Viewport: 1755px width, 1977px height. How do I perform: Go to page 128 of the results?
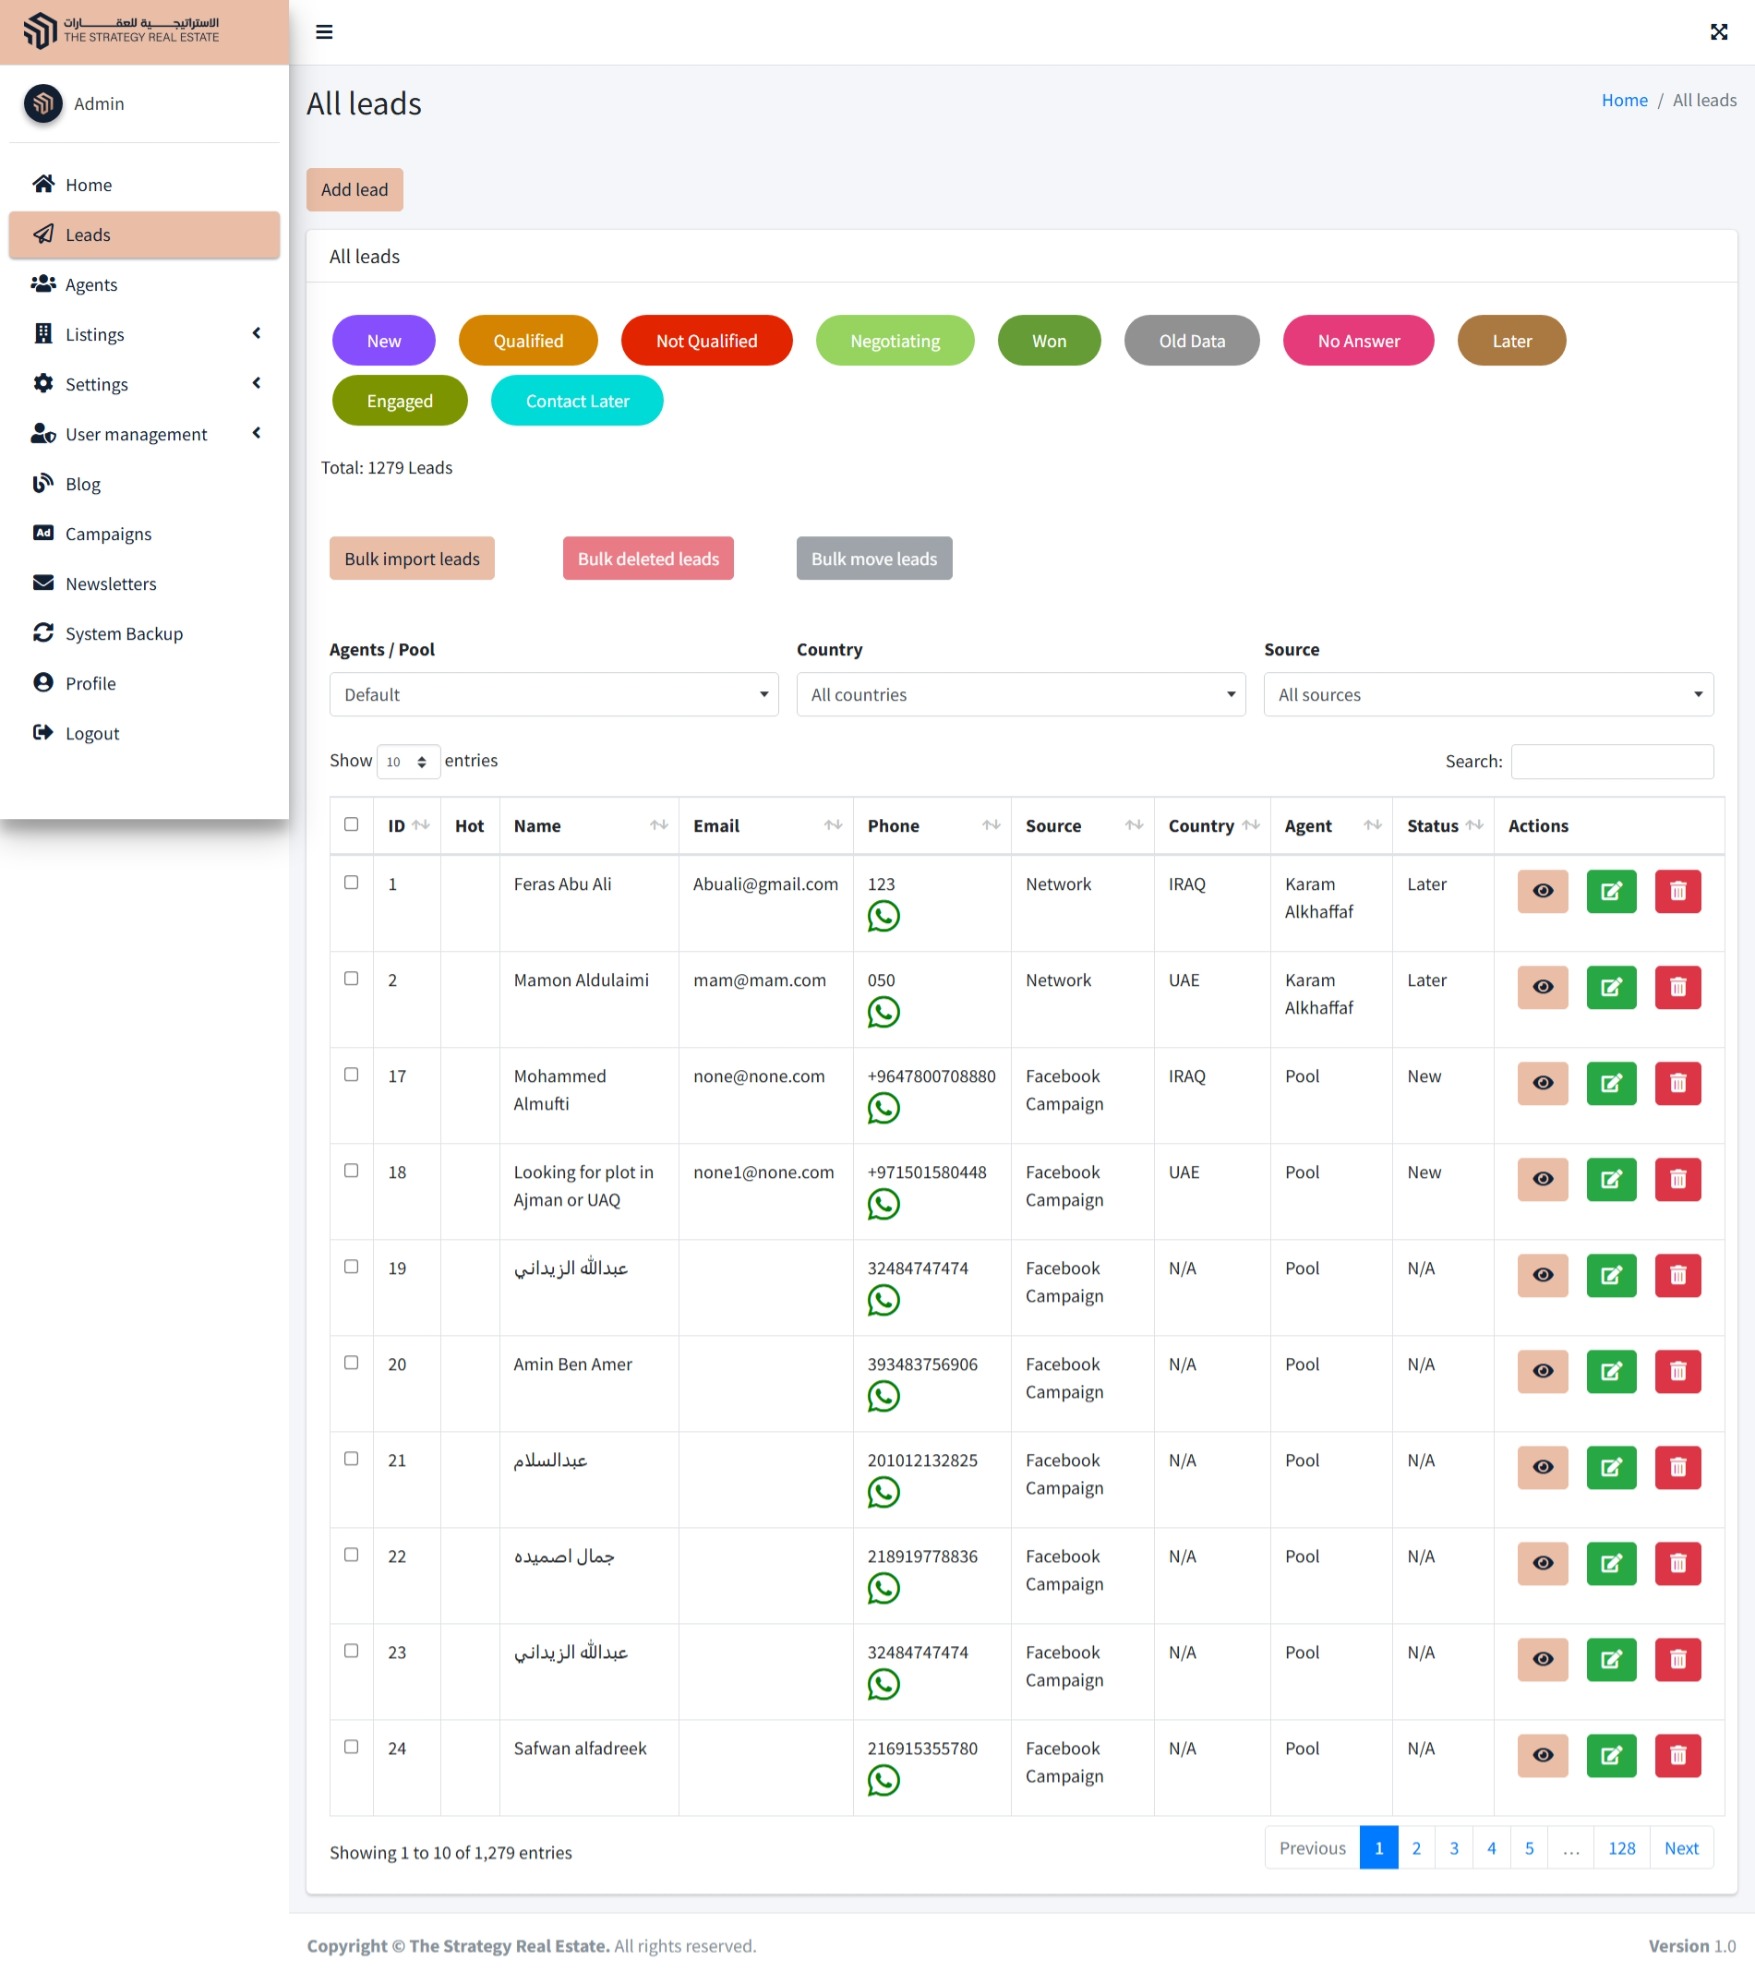(x=1620, y=1848)
